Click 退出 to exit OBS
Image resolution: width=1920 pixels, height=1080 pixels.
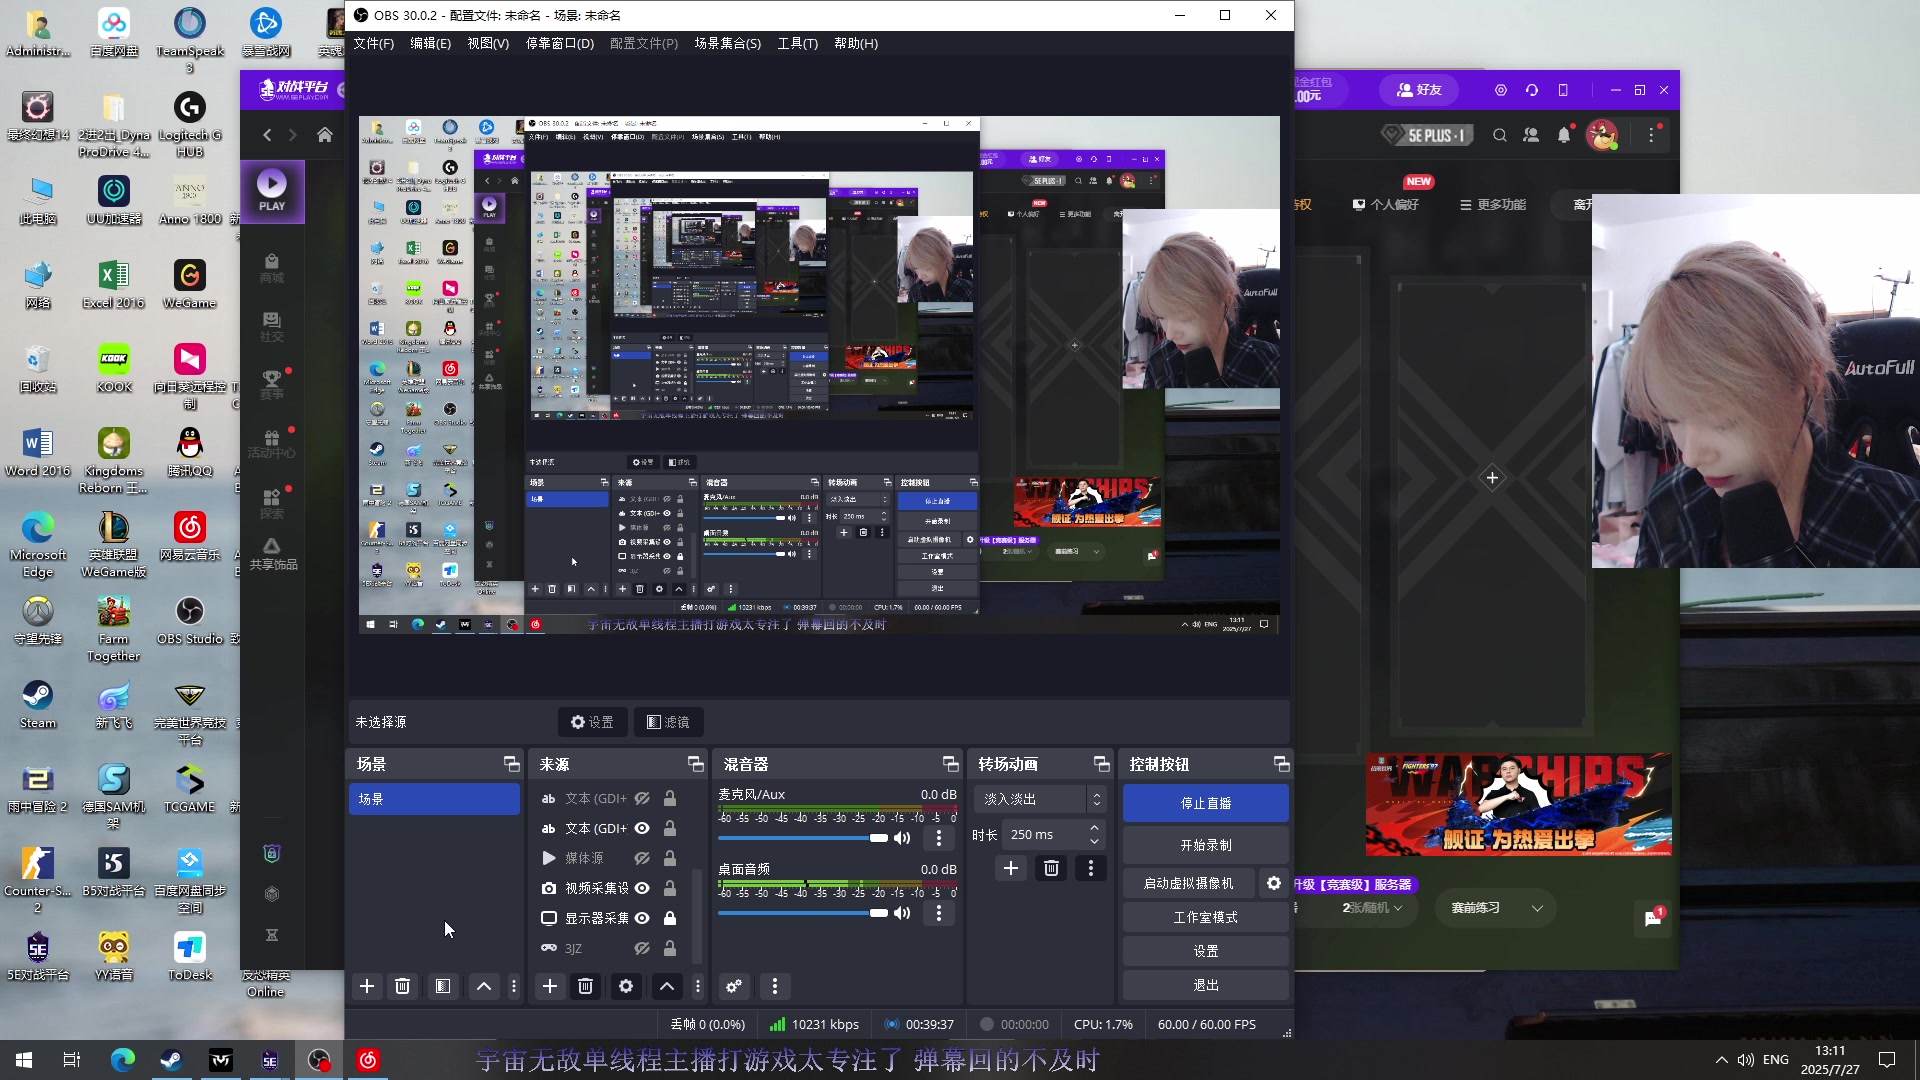pyautogui.click(x=1205, y=985)
